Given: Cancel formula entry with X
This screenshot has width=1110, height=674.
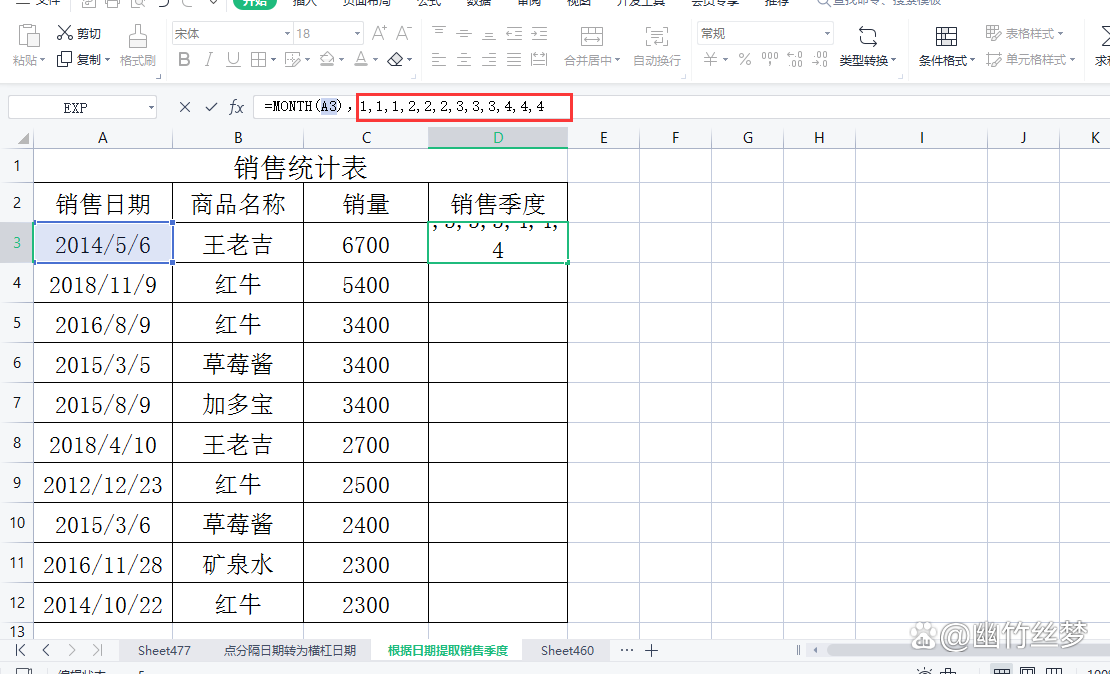Looking at the screenshot, I should pos(185,107).
